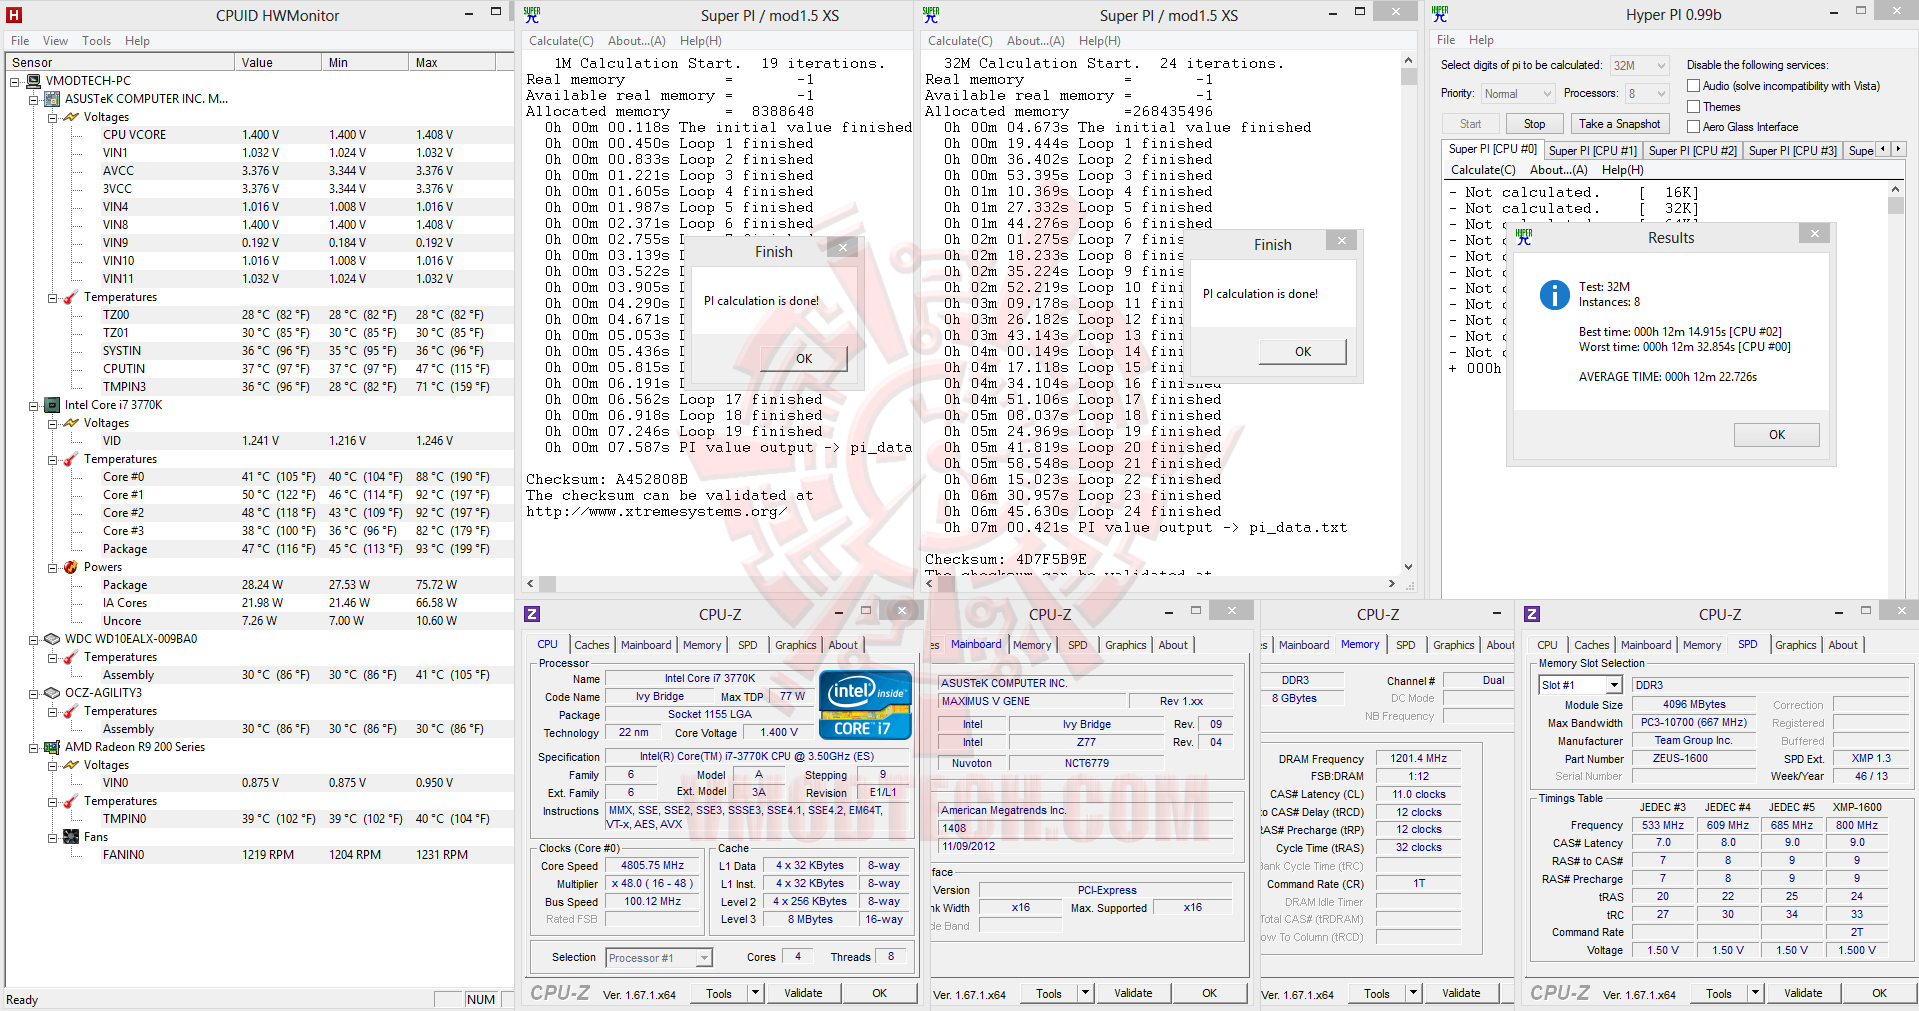The width and height of the screenshot is (1919, 1011).
Task: Click the Hyper PI 0.99b title bar icon
Action: tap(1440, 14)
